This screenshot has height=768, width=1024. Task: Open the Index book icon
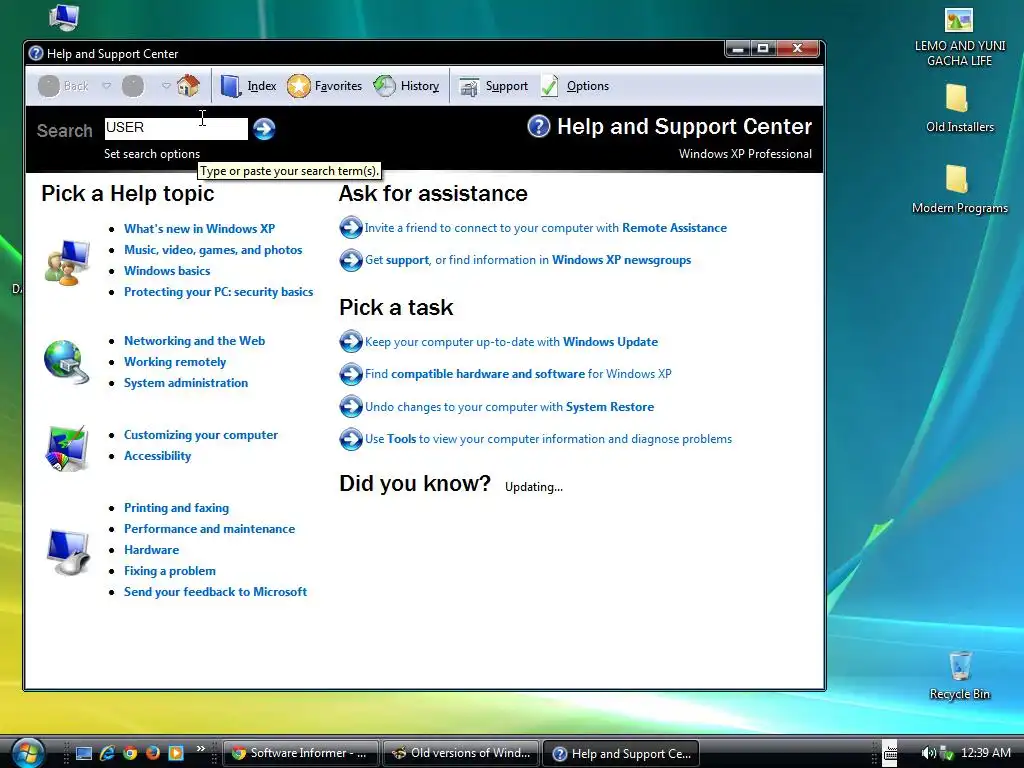point(231,86)
